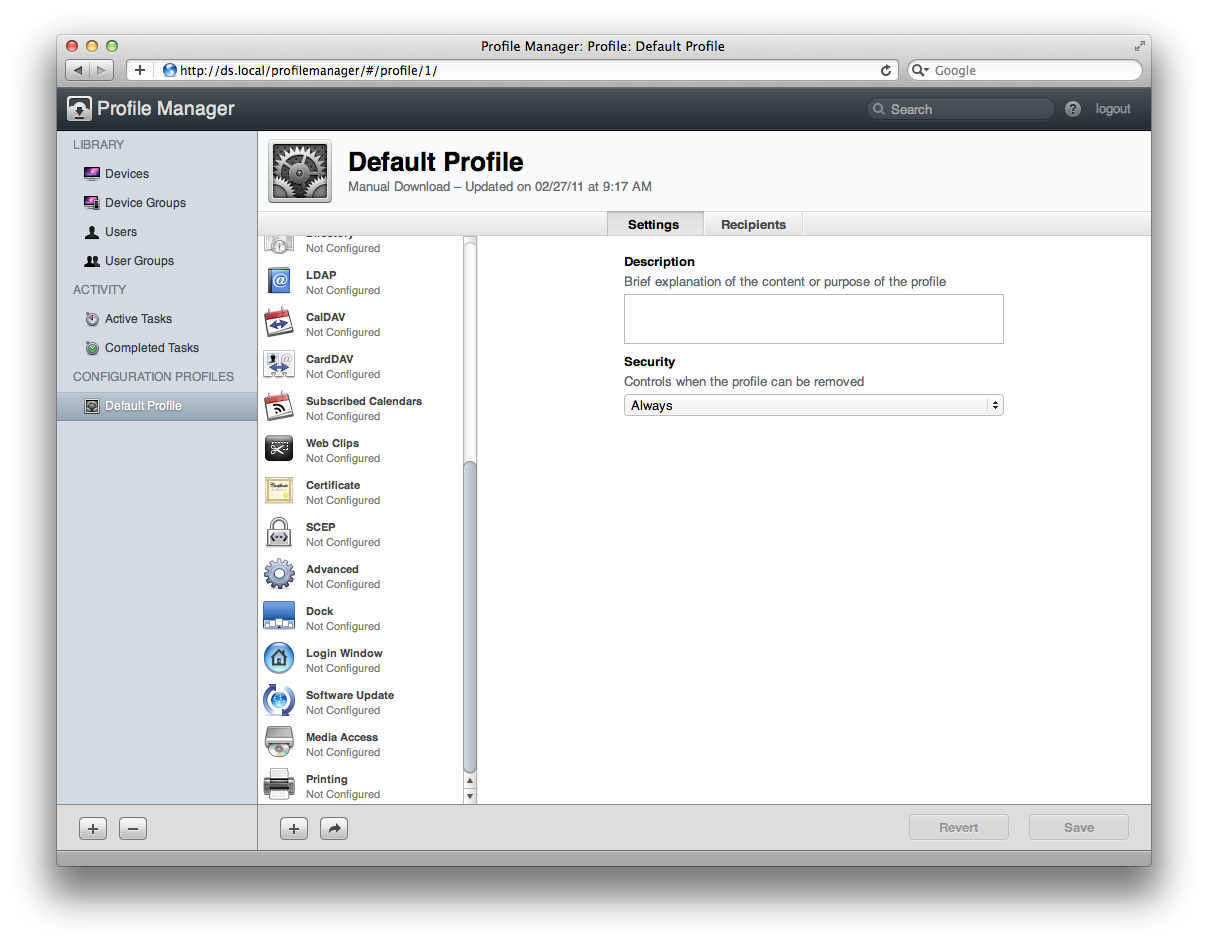This screenshot has height=945, width=1208.
Task: Click the "Login Window" label text
Action: tap(344, 653)
